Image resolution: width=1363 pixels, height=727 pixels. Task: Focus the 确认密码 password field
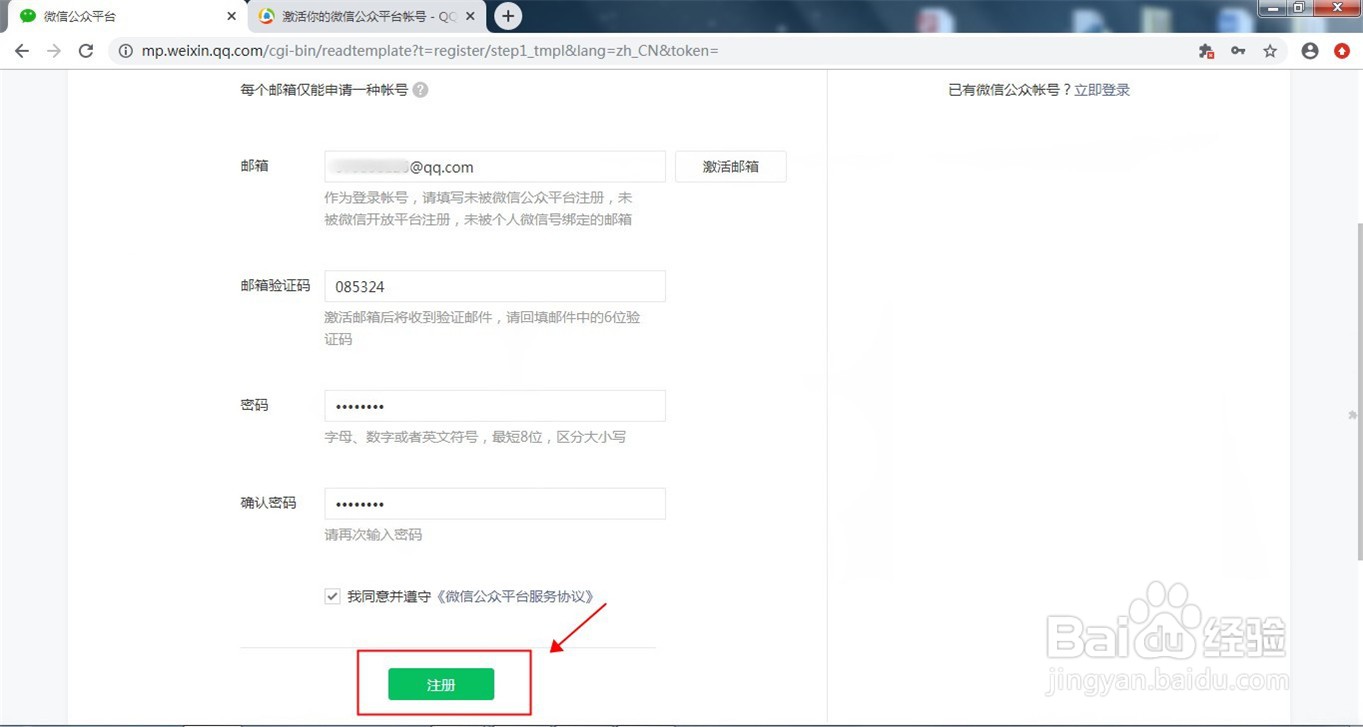tap(495, 504)
